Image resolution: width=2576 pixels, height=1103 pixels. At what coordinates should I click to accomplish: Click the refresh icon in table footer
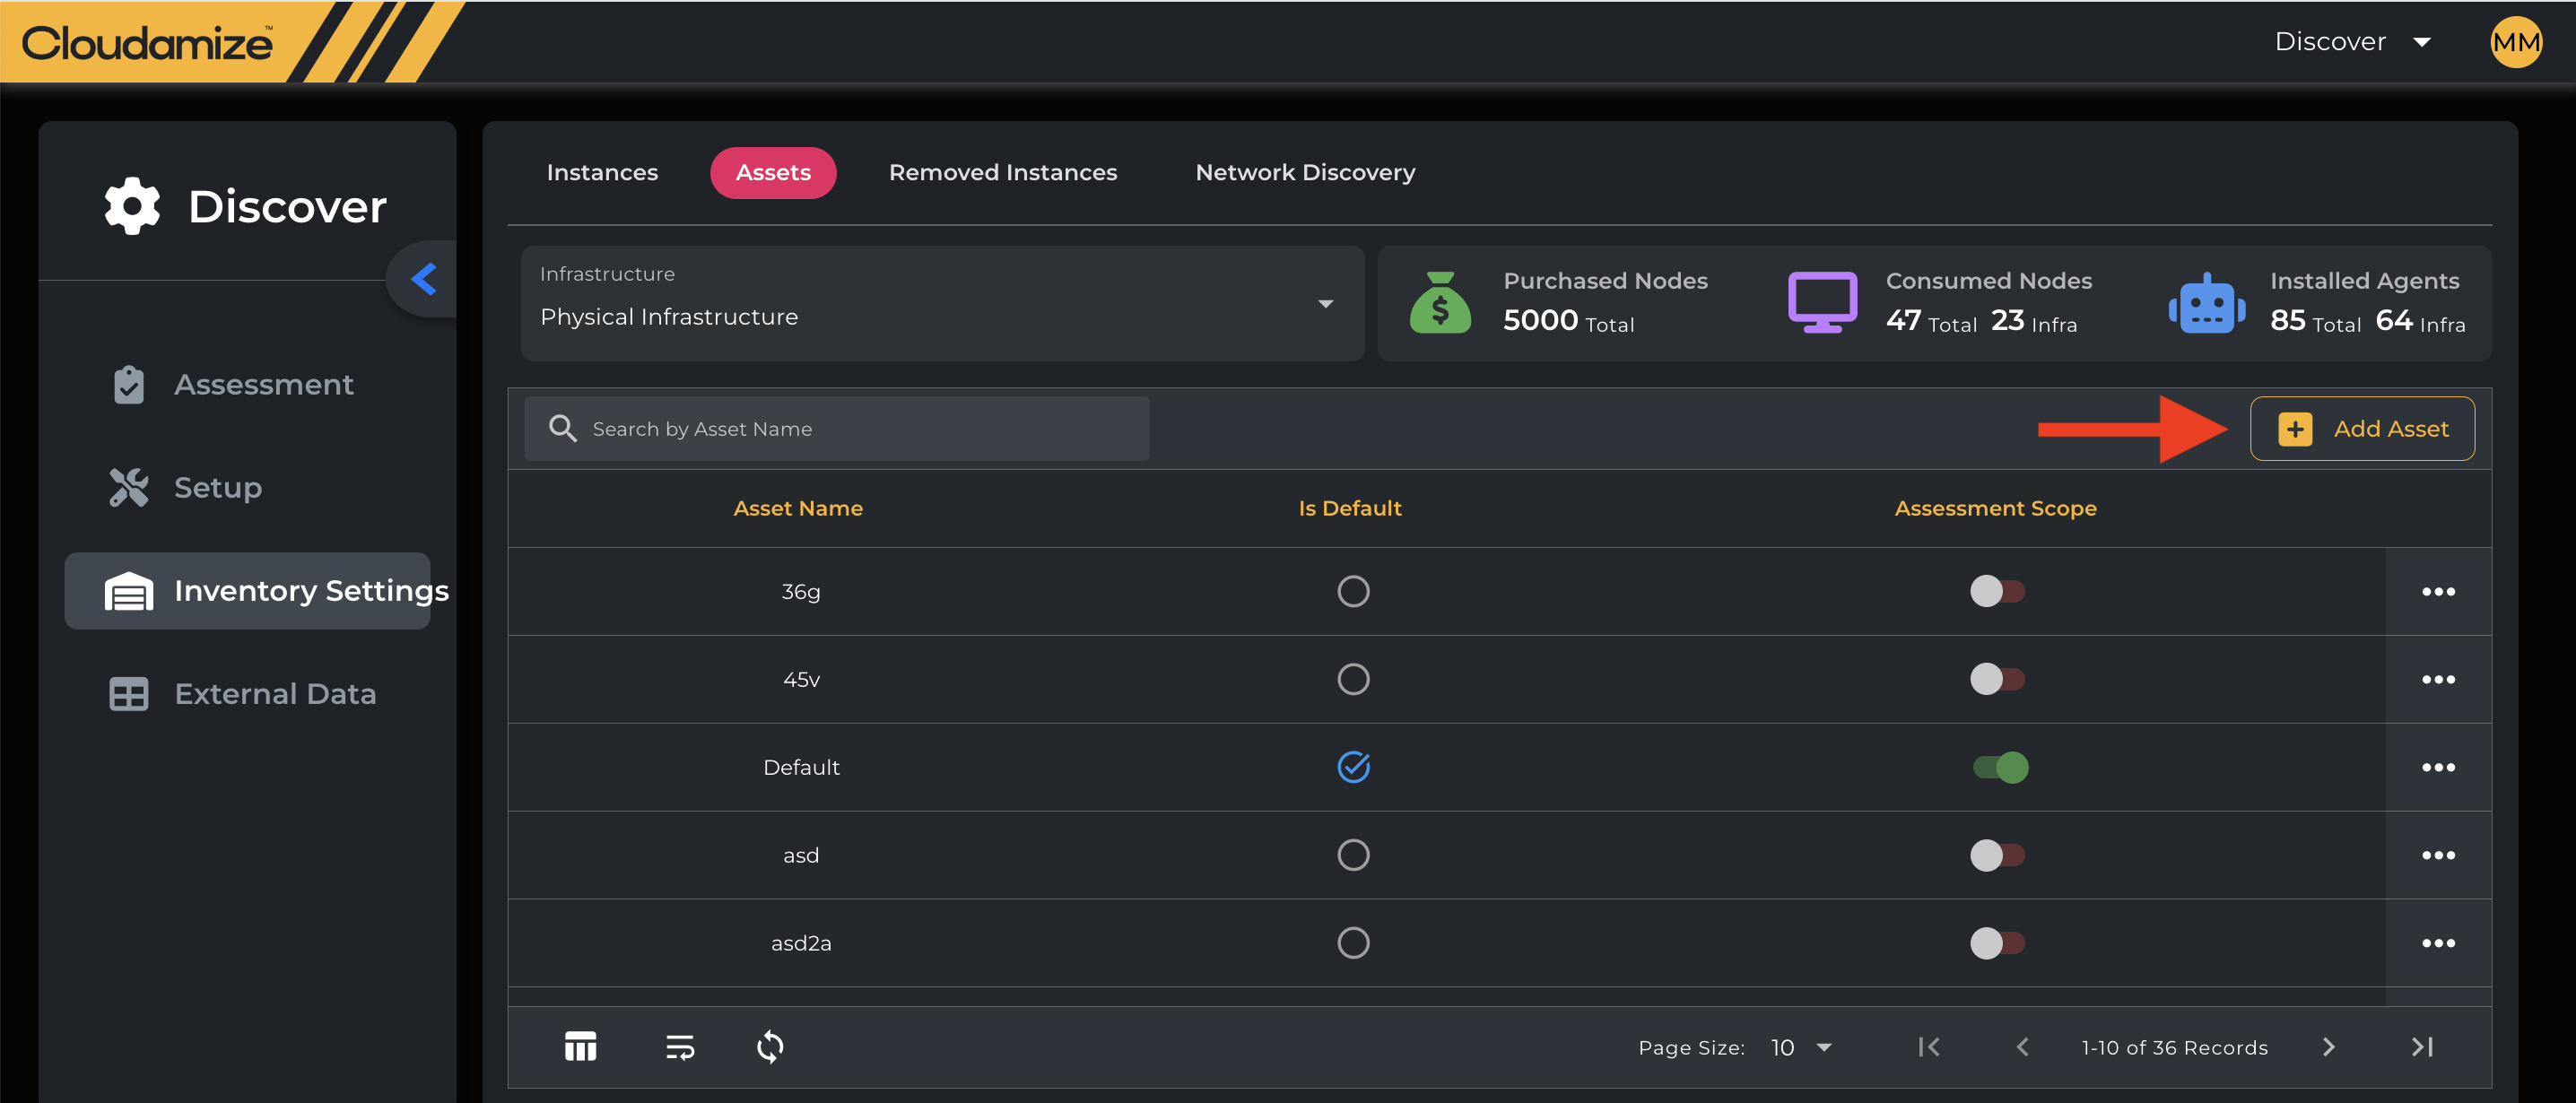(770, 1047)
